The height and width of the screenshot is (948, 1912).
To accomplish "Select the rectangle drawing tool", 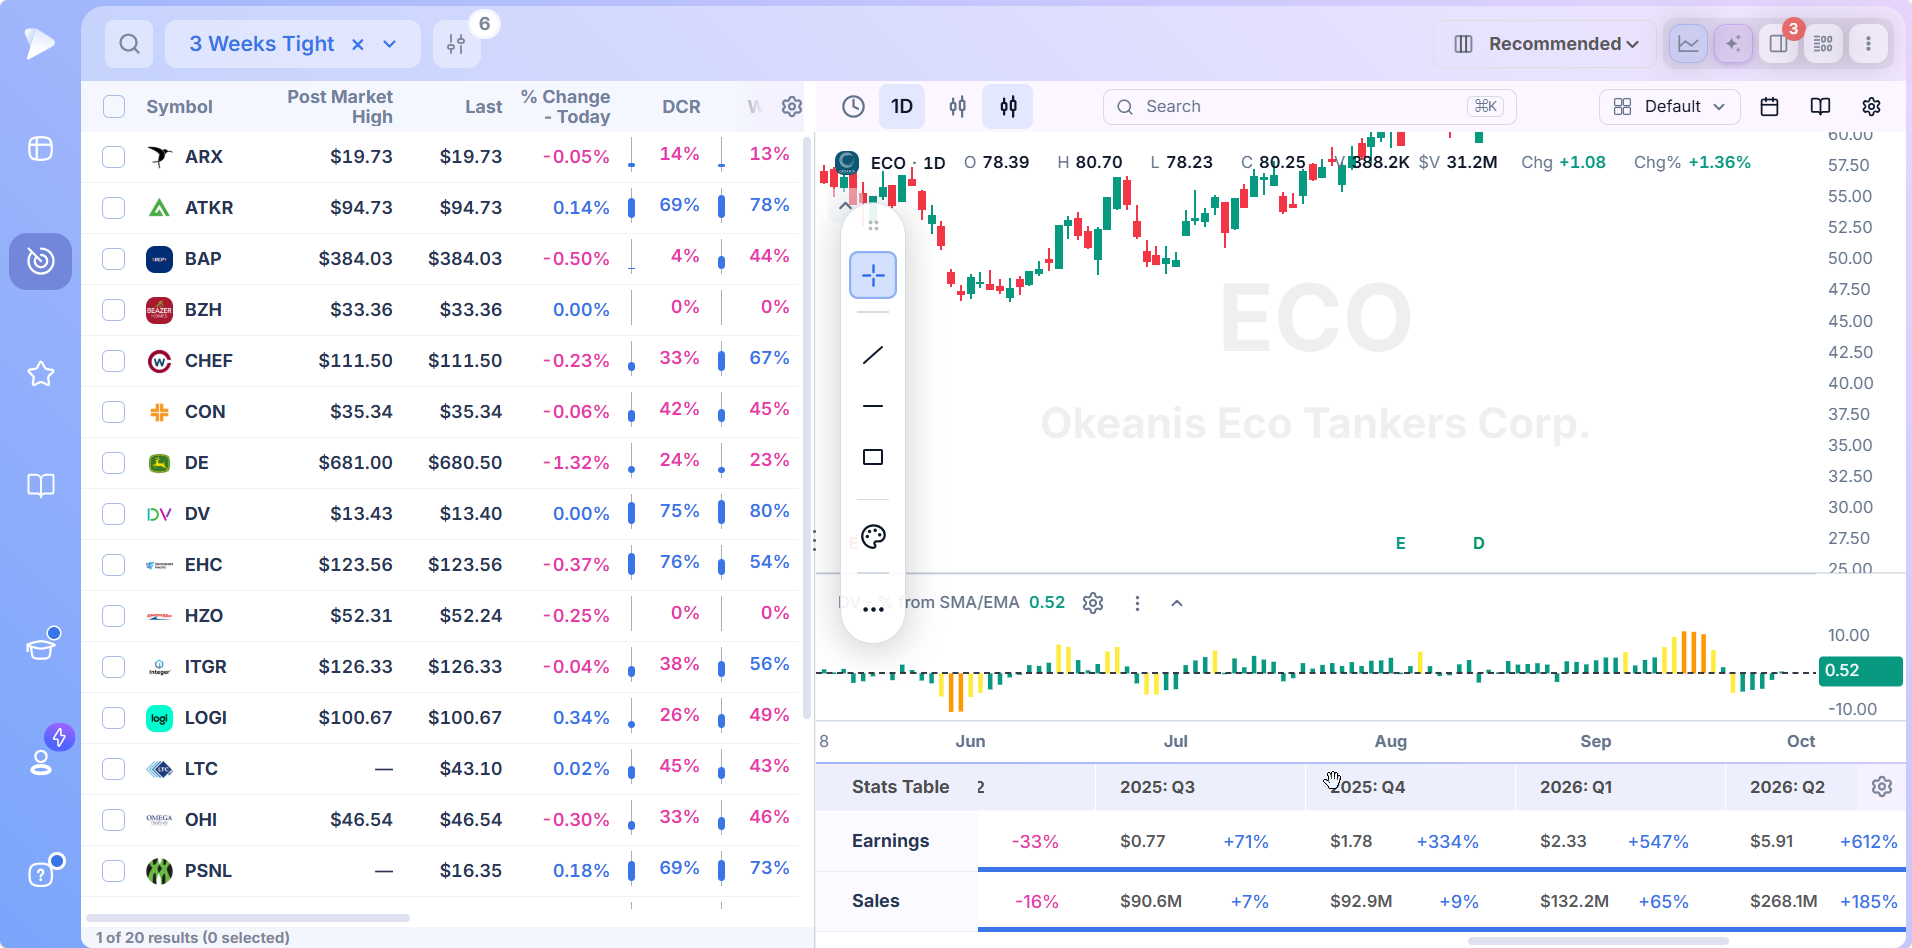I will 873,457.
